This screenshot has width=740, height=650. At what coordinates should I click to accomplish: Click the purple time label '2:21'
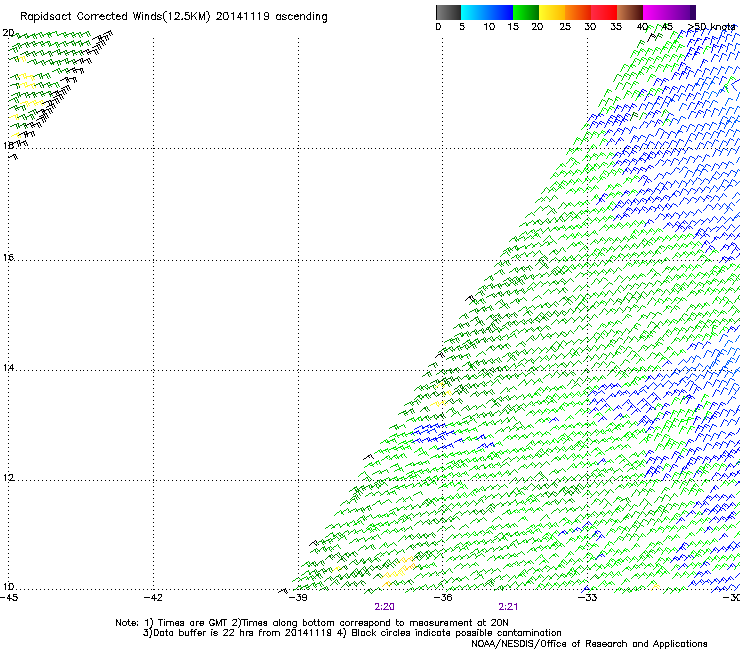tap(508, 607)
